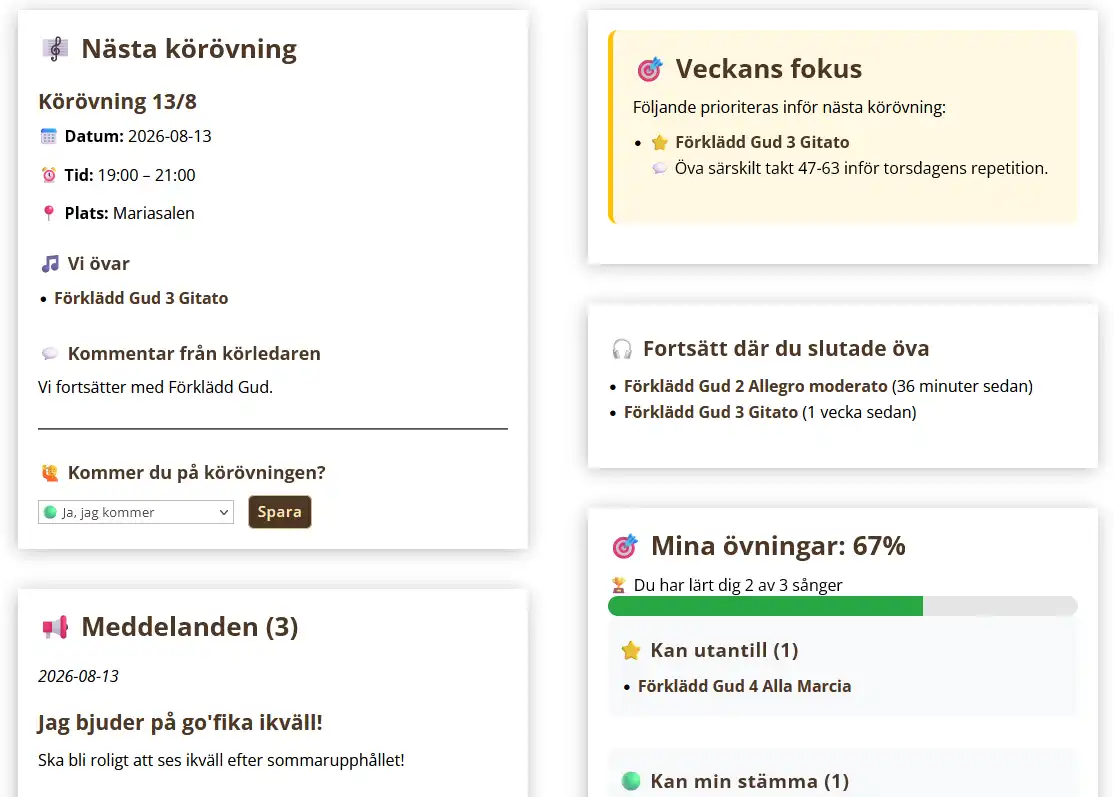Click the star icon beside Kan utantill

click(630, 651)
